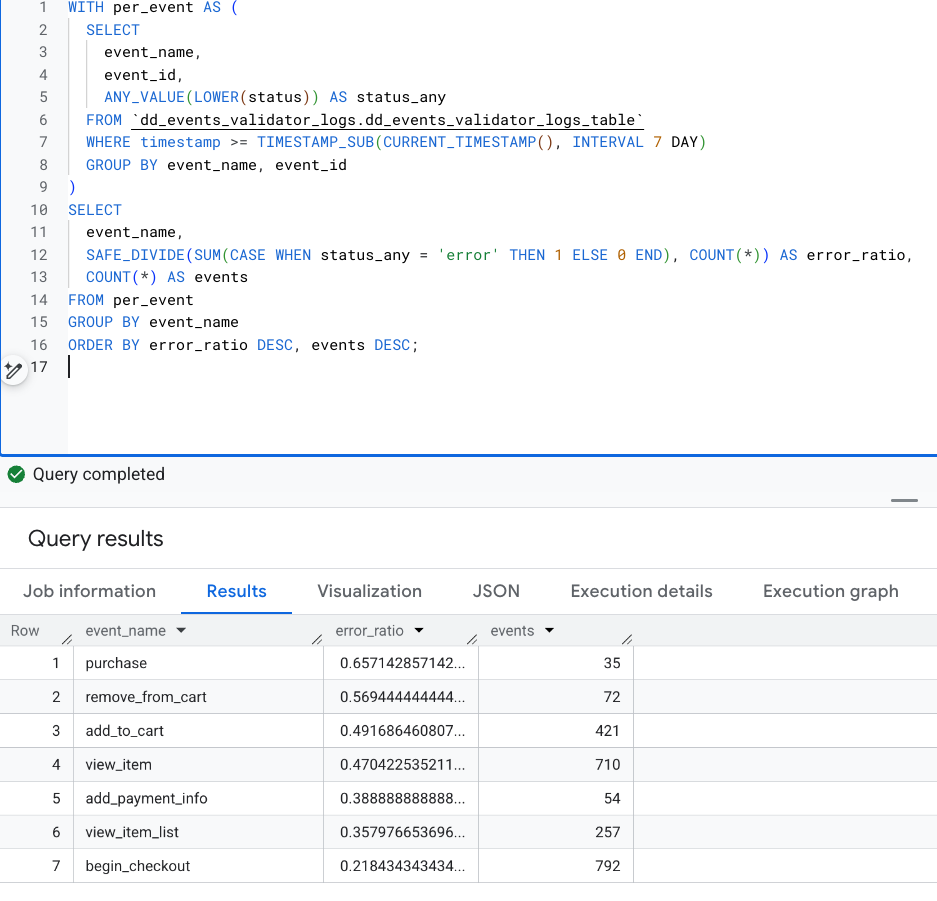
Task: Click the 'add_to_cart' cell
Action: click(198, 731)
